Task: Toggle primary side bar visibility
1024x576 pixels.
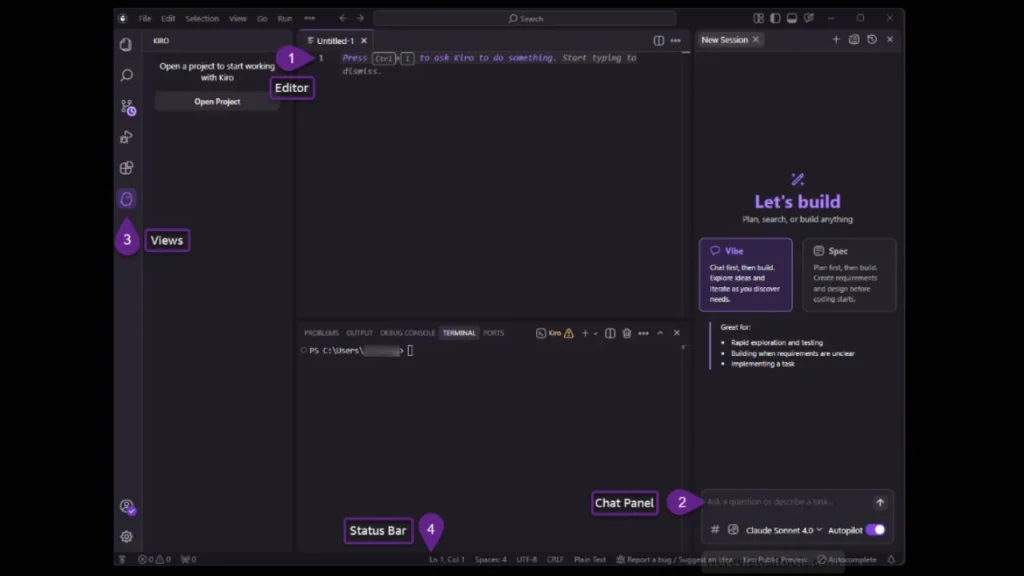Action: [775, 18]
